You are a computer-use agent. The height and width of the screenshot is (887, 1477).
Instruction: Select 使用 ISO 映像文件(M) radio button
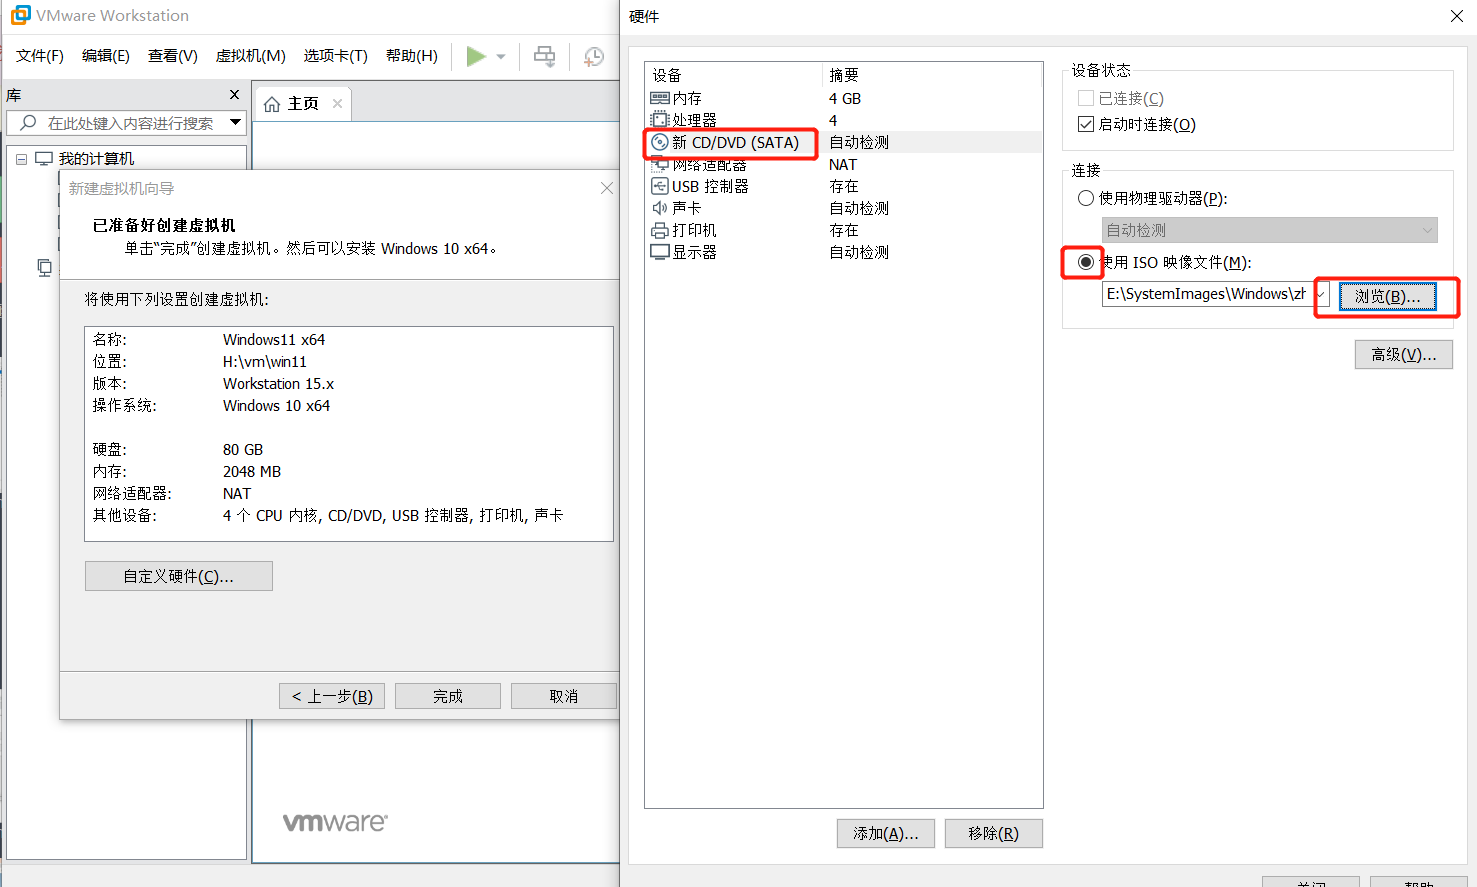coord(1085,262)
